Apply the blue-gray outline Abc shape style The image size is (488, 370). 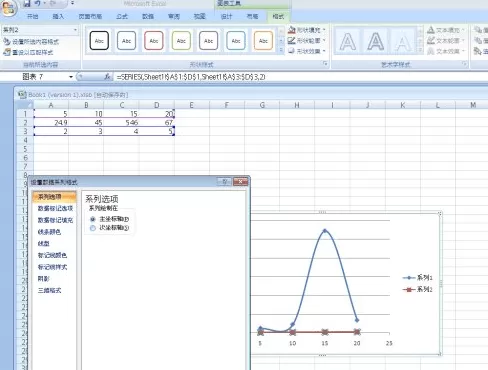tap(126, 41)
